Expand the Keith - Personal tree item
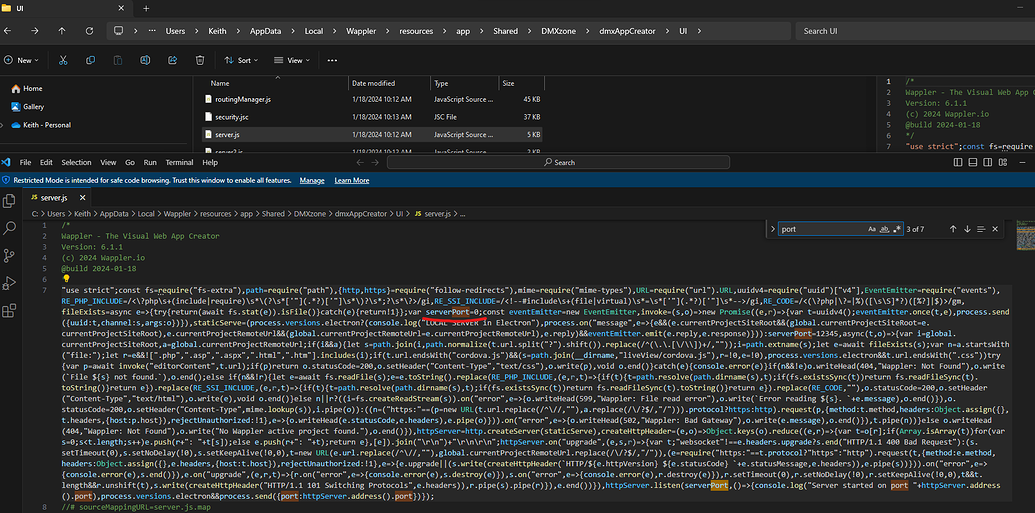Image resolution: width=1035 pixels, height=513 pixels. tap(3, 125)
